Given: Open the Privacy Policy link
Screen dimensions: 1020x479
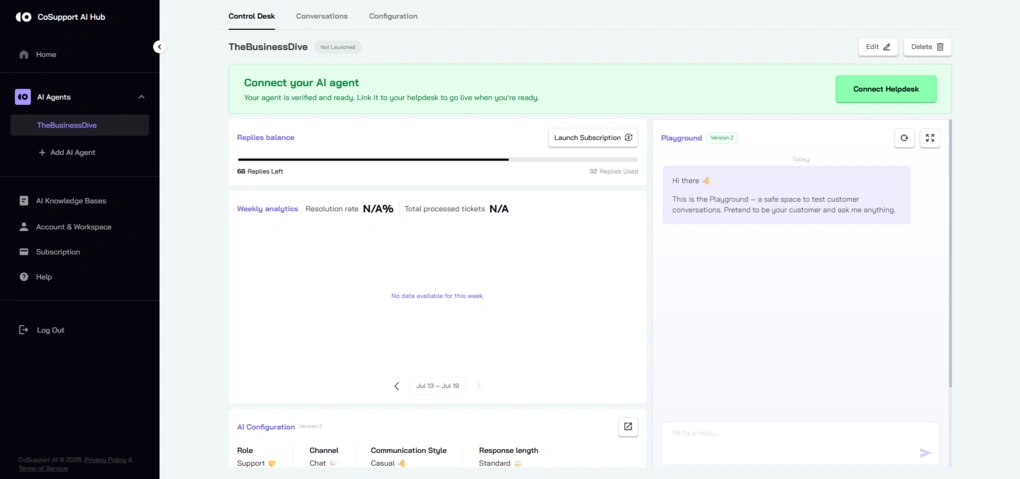Looking at the screenshot, I should point(105,459).
